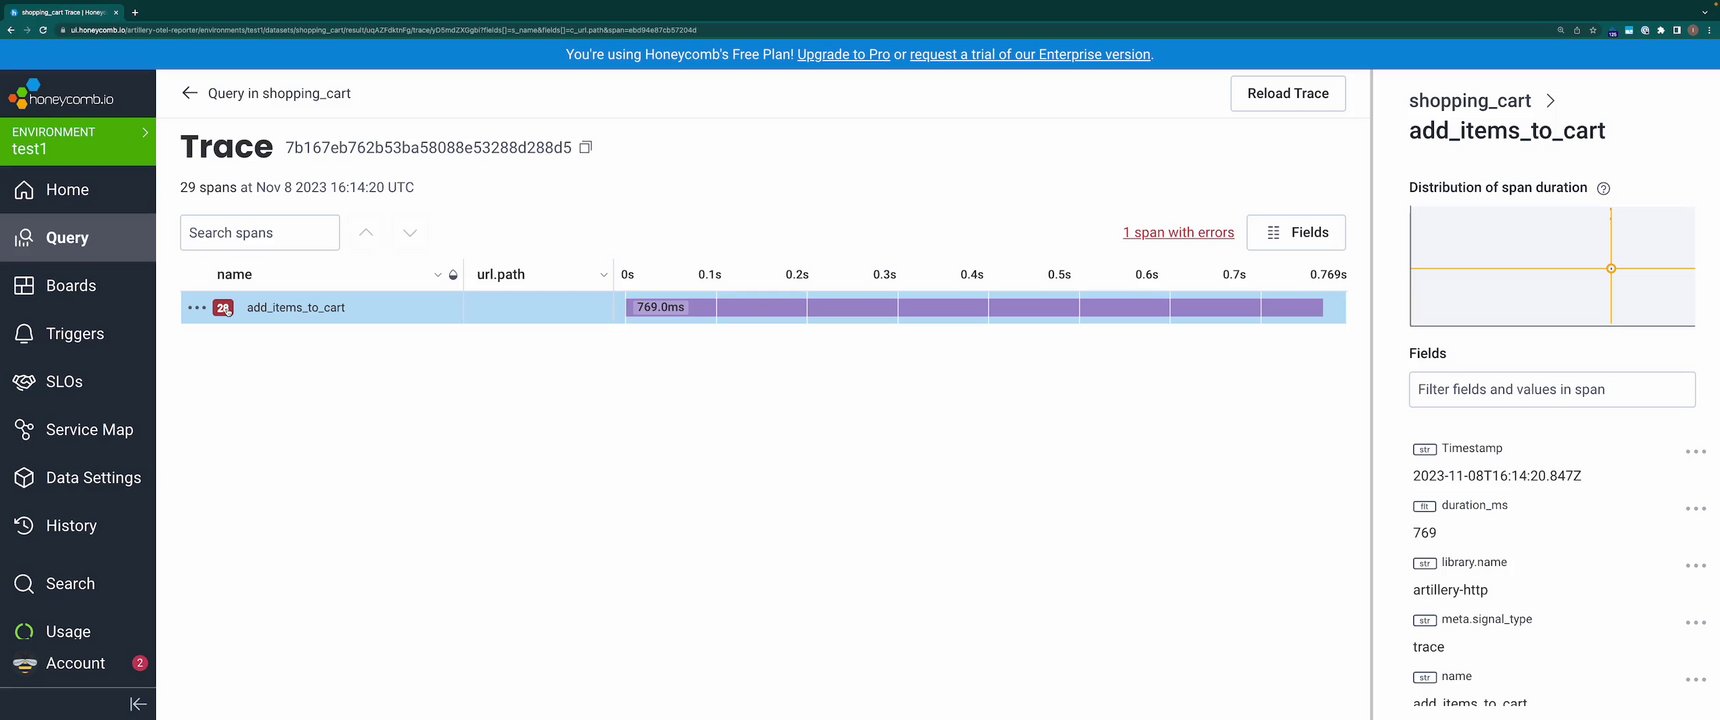Image resolution: width=1720 pixels, height=720 pixels.
Task: Toggle the collapse-all spans icon in name header
Action: [453, 275]
